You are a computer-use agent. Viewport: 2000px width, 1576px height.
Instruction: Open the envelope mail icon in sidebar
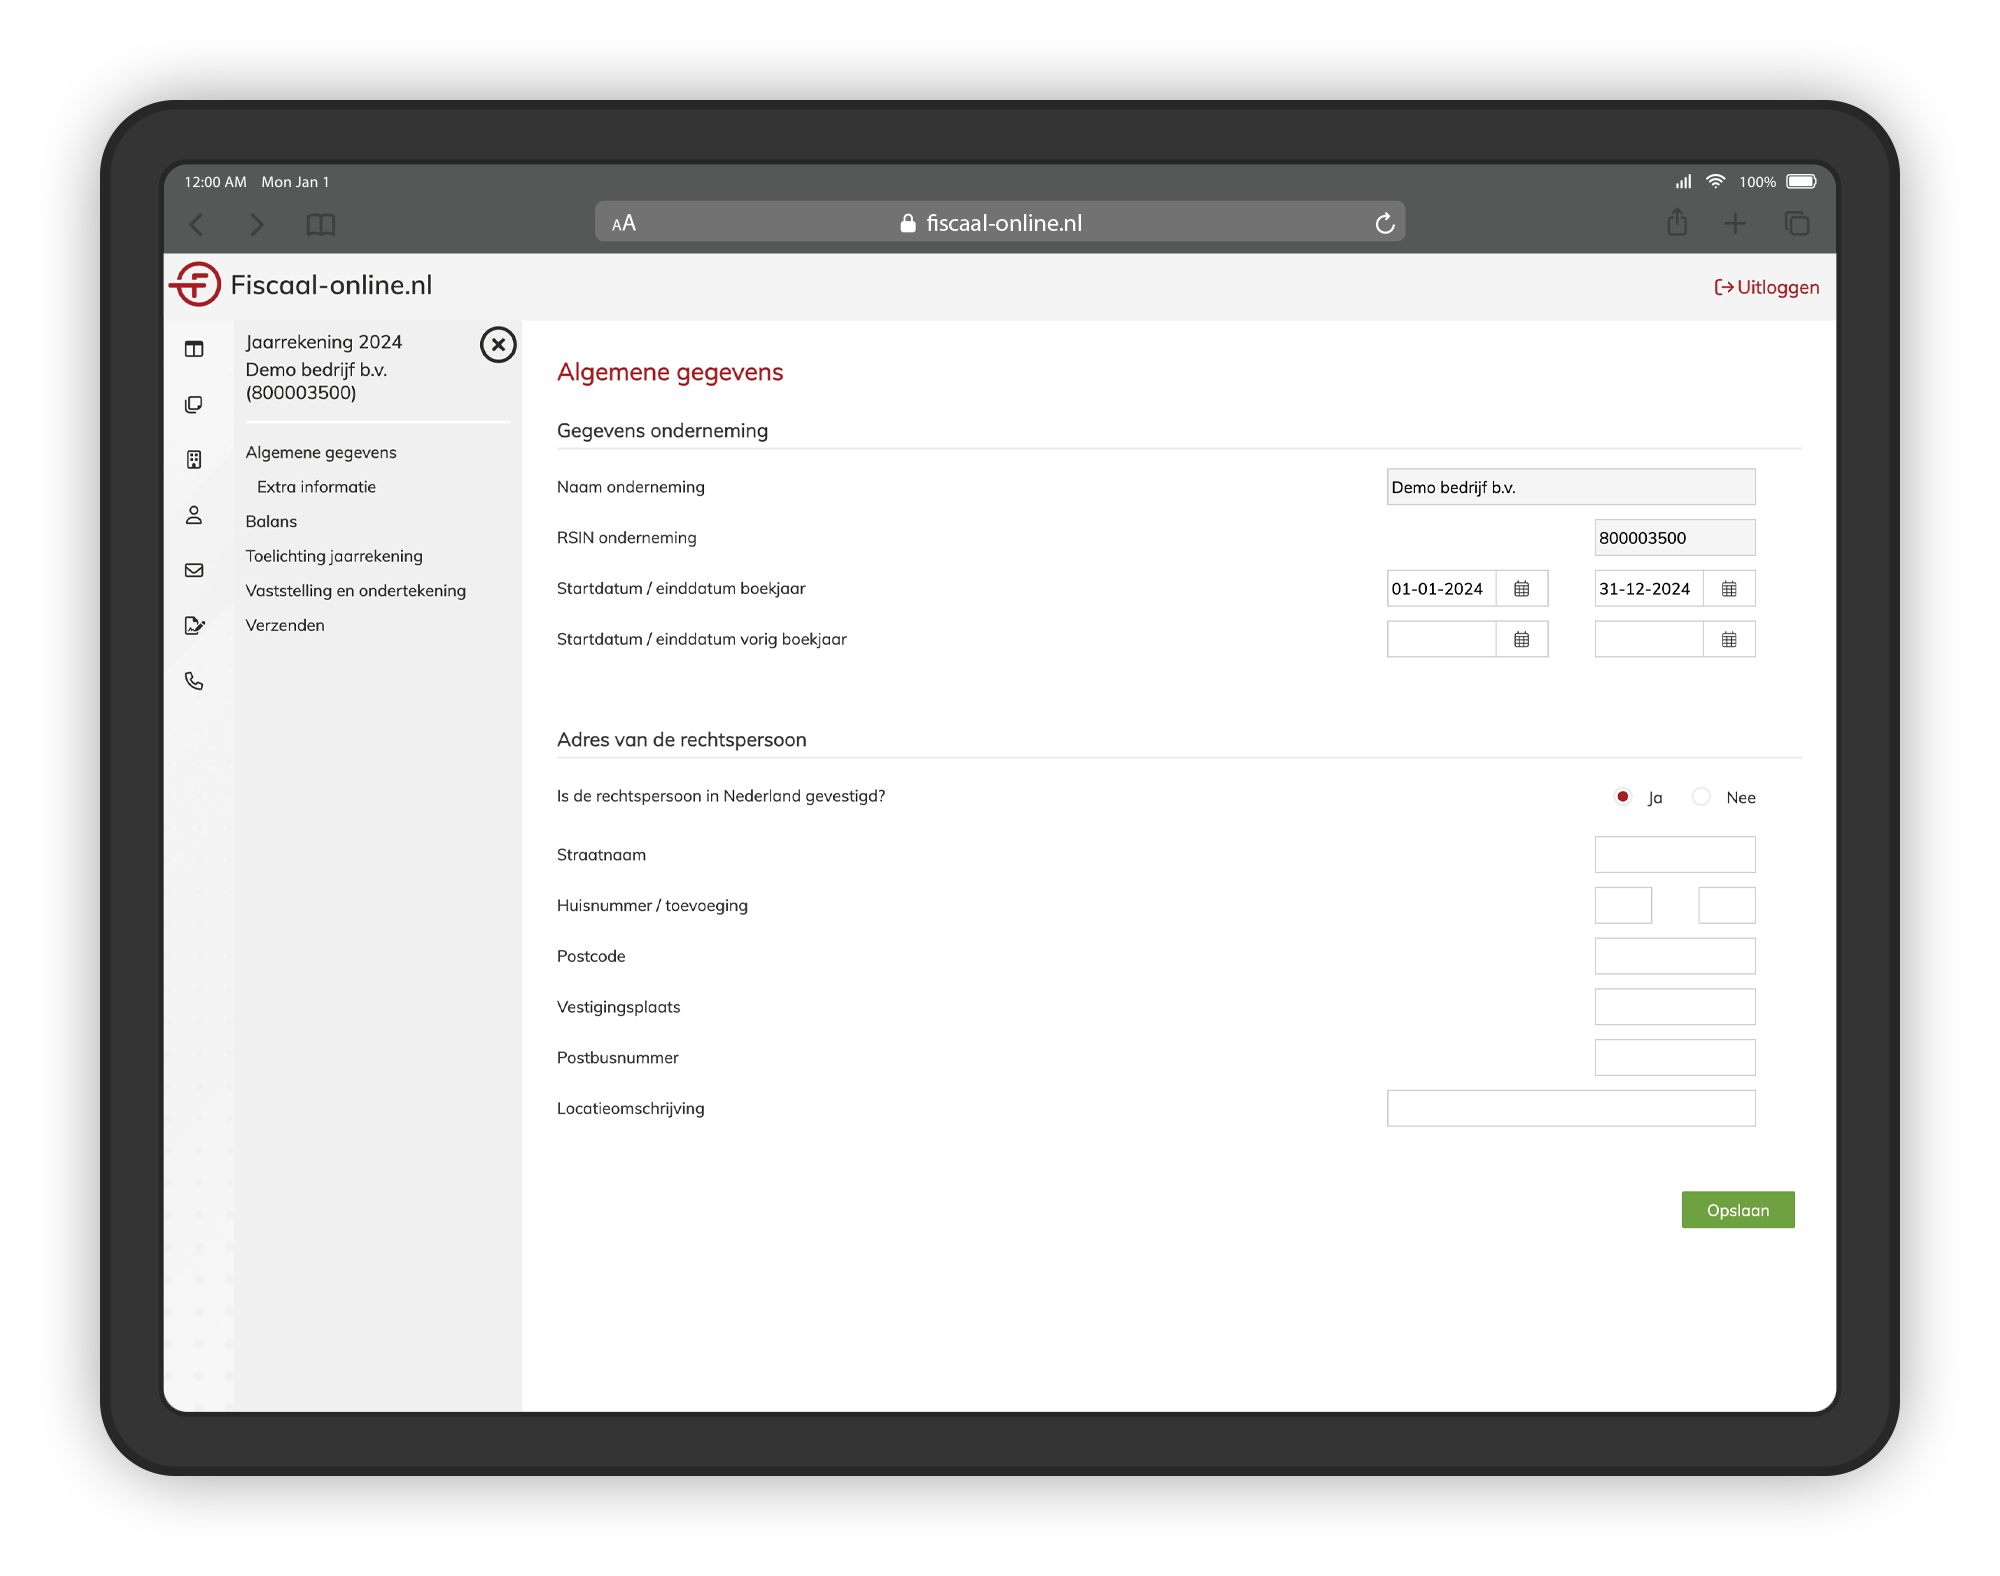coord(194,570)
